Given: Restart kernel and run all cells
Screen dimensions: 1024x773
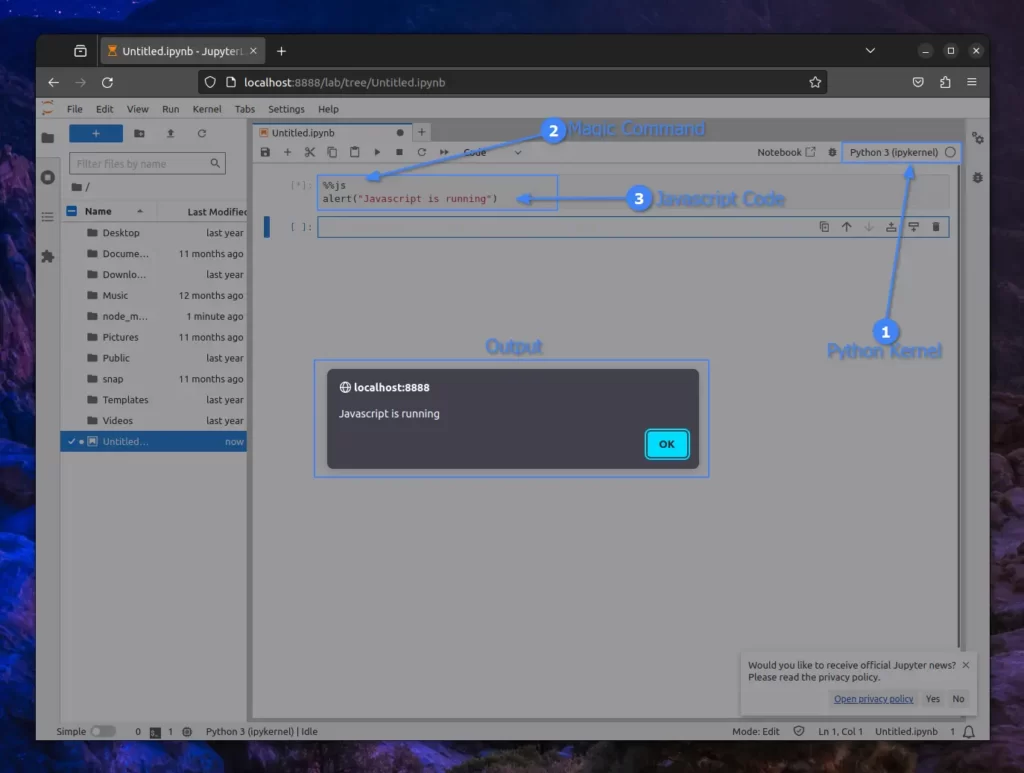Looking at the screenshot, I should click(444, 152).
